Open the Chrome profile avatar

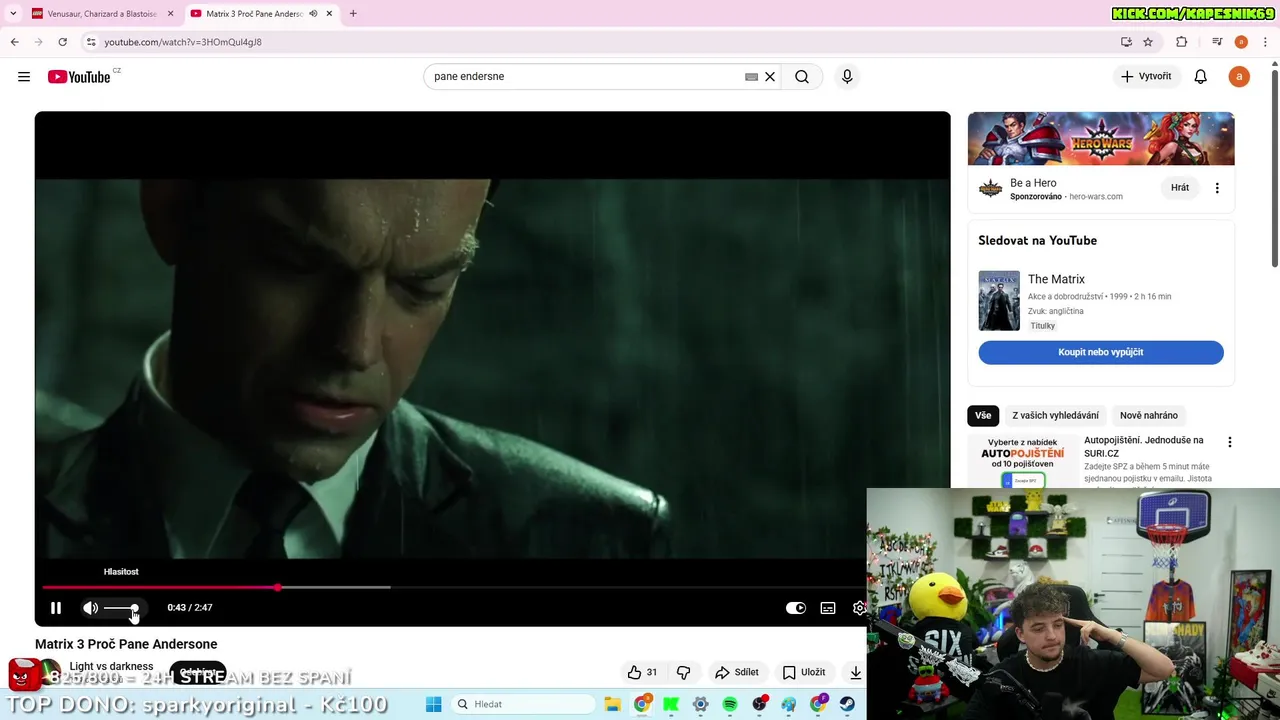pyautogui.click(x=1241, y=42)
